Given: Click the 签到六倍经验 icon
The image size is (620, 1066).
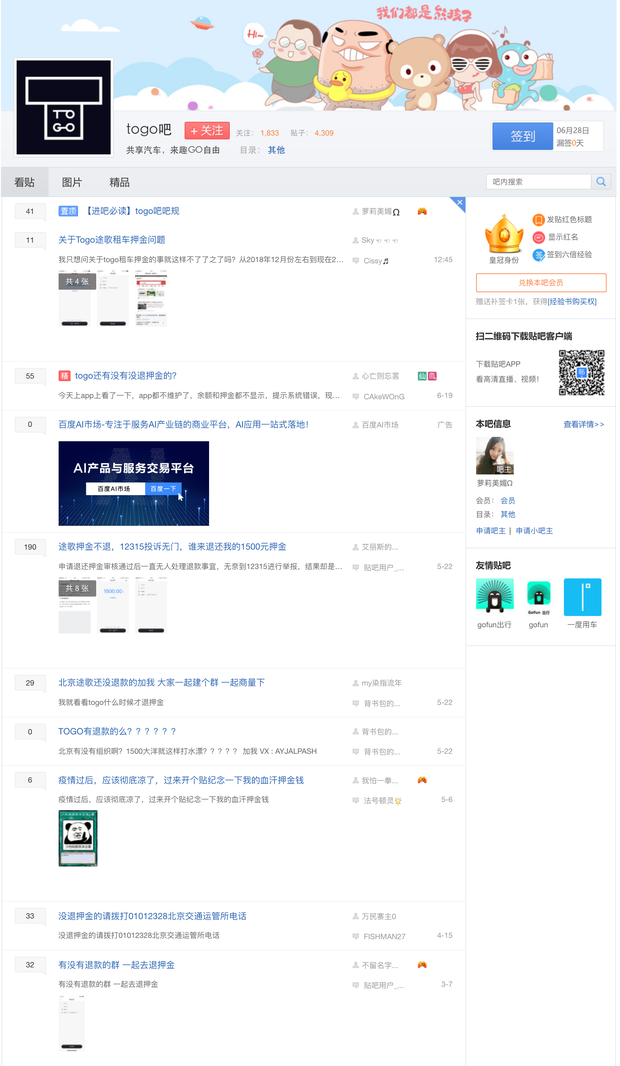Looking at the screenshot, I should (538, 255).
